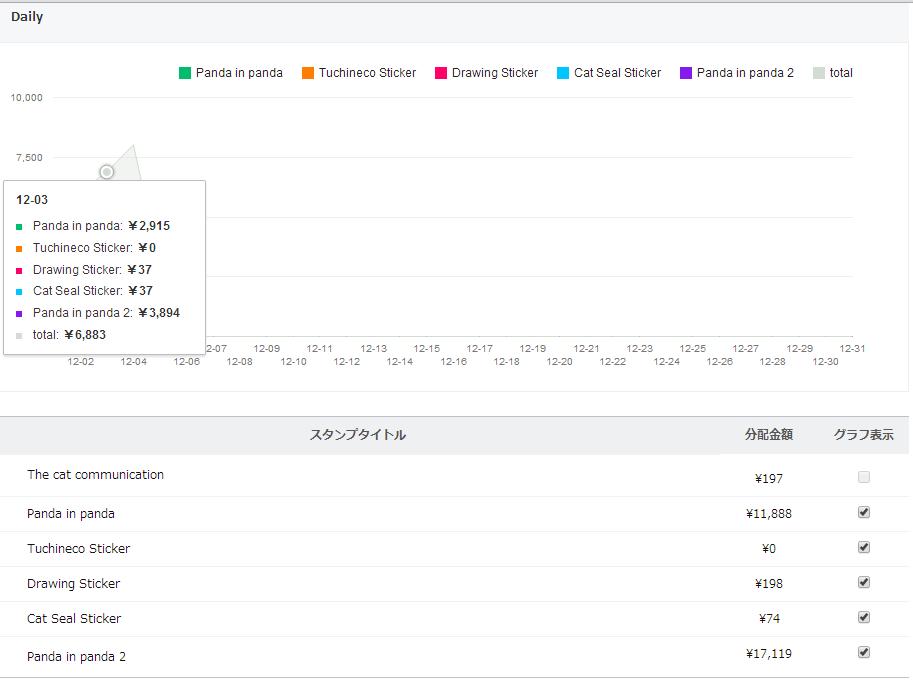Enable graph display for The cat communication
The height and width of the screenshot is (683, 913).
(x=864, y=477)
